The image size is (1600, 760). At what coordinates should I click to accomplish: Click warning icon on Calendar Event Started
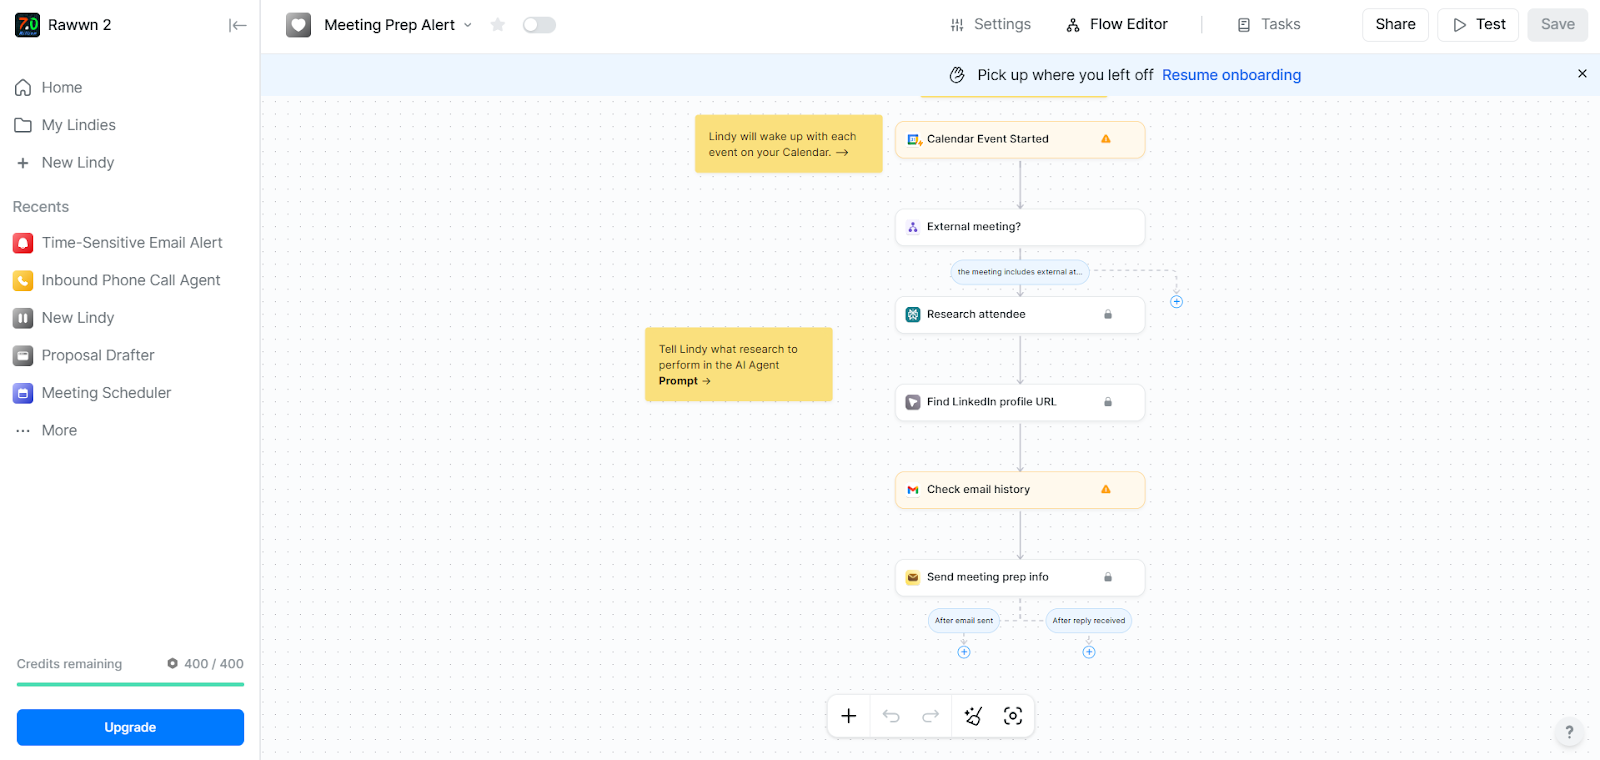tap(1106, 139)
